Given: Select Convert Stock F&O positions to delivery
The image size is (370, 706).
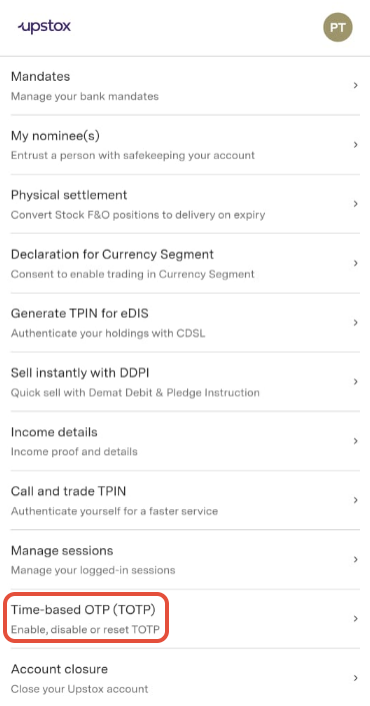Looking at the screenshot, I should [x=121, y=215].
